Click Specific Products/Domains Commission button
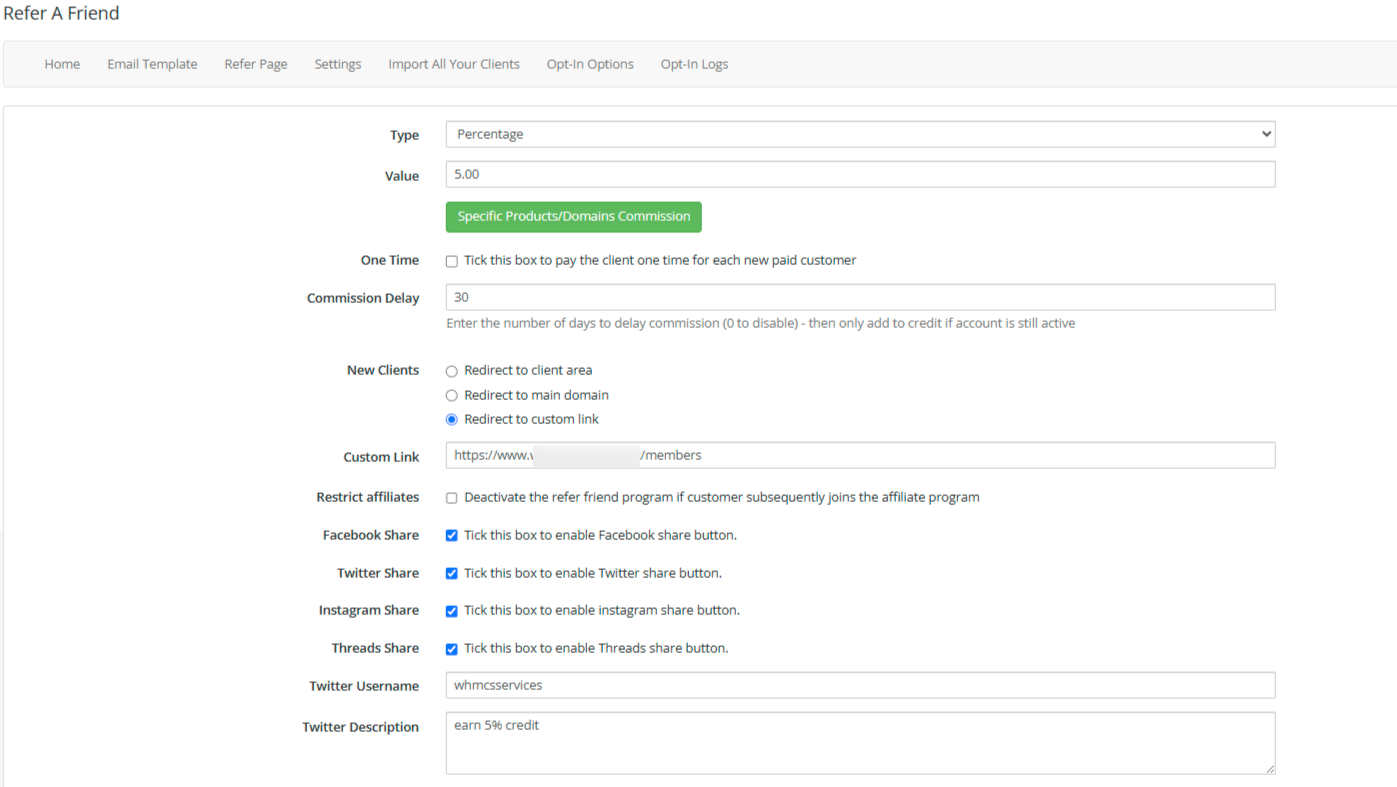The width and height of the screenshot is (1397, 787). 574,217
